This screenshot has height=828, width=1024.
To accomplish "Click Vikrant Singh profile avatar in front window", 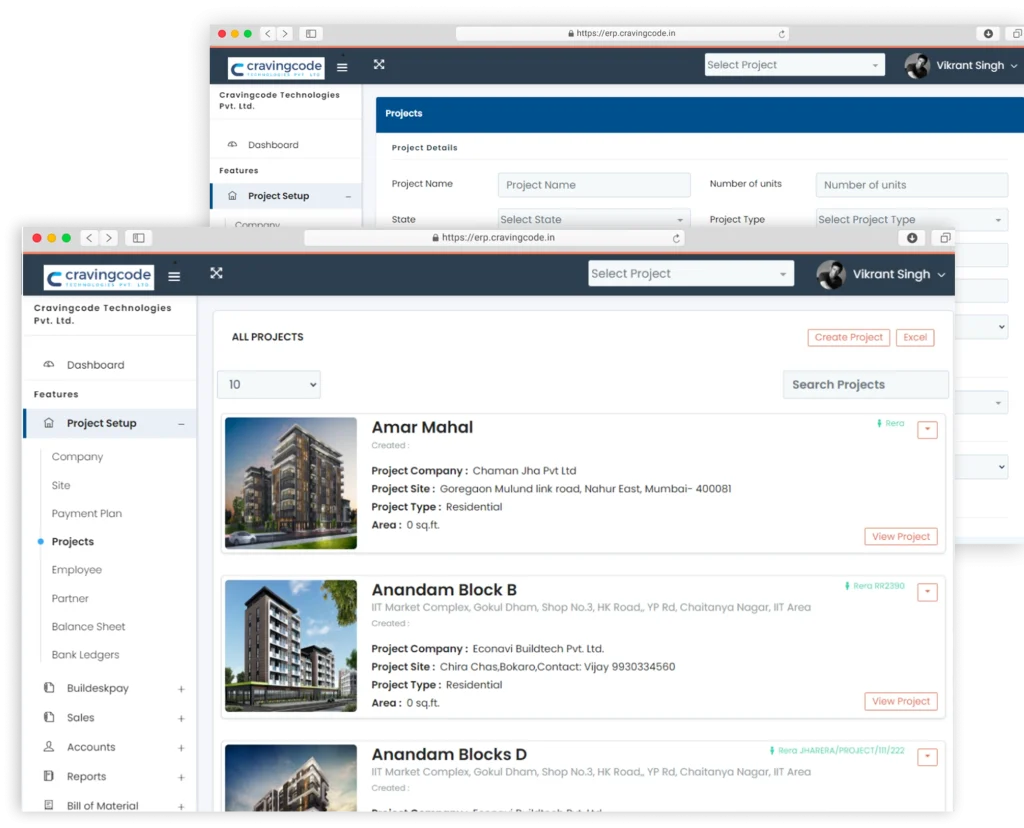I will 831,275.
